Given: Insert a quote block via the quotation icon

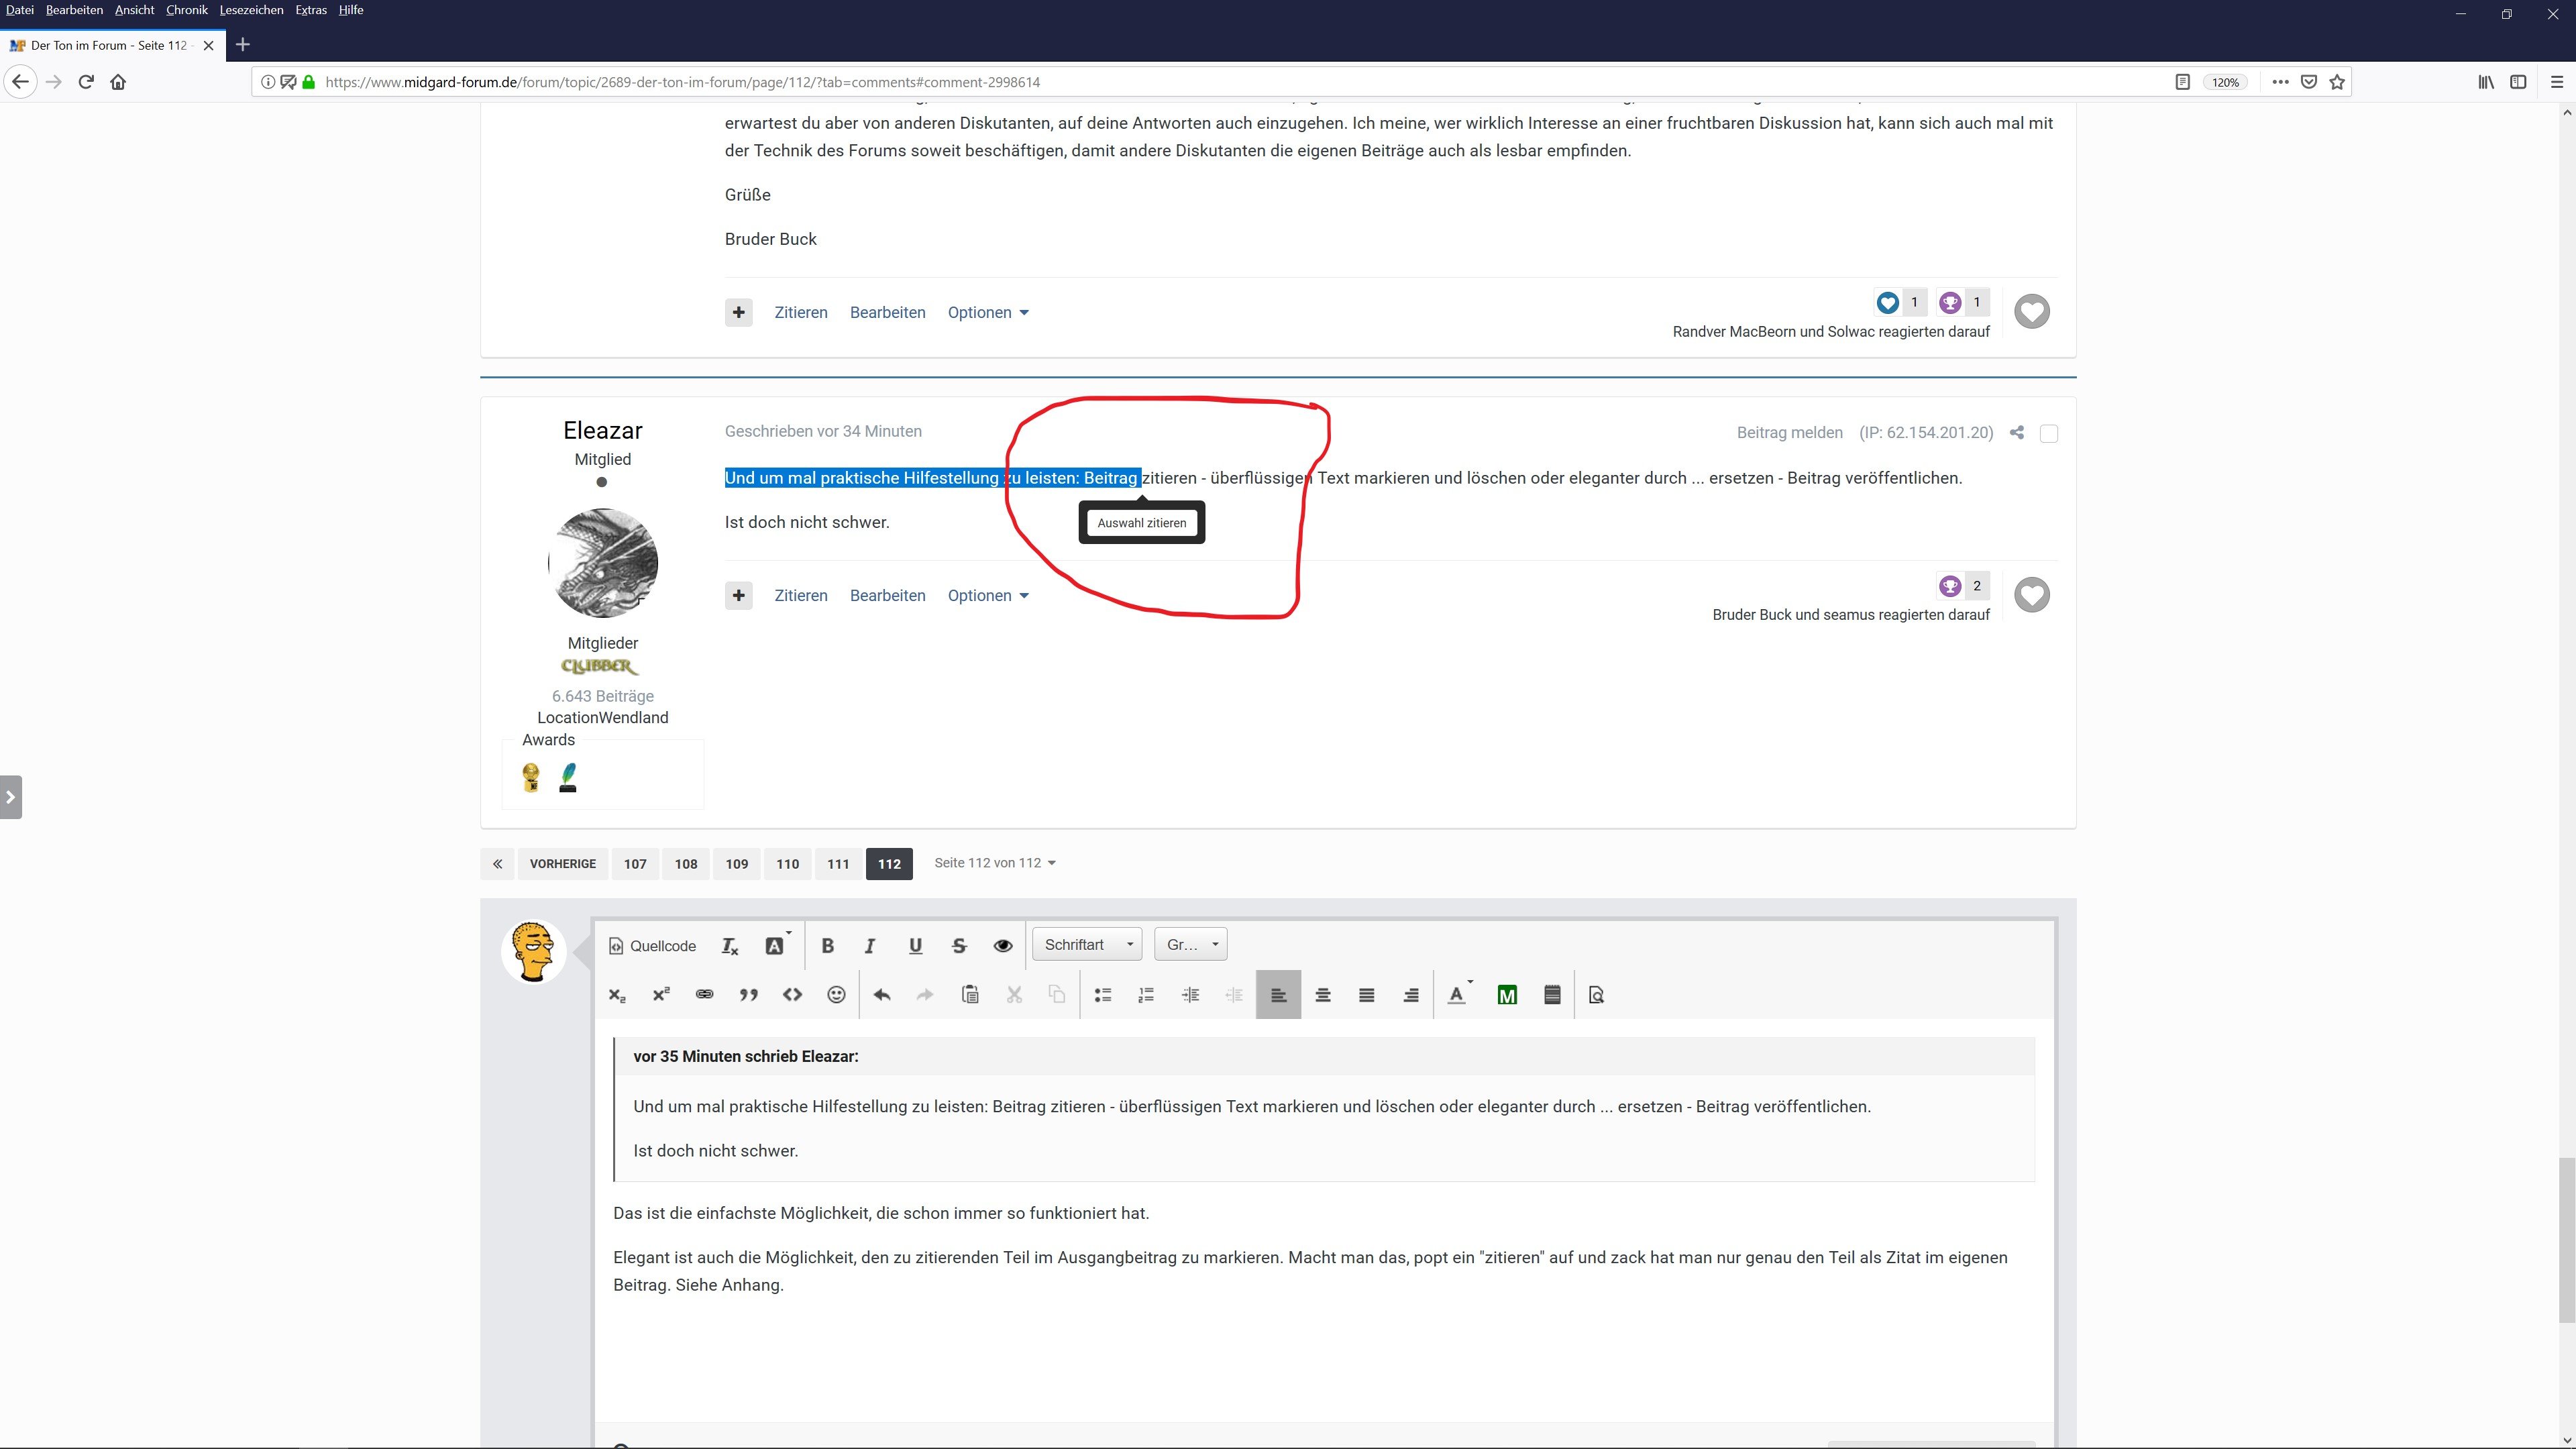Looking at the screenshot, I should pos(748,994).
